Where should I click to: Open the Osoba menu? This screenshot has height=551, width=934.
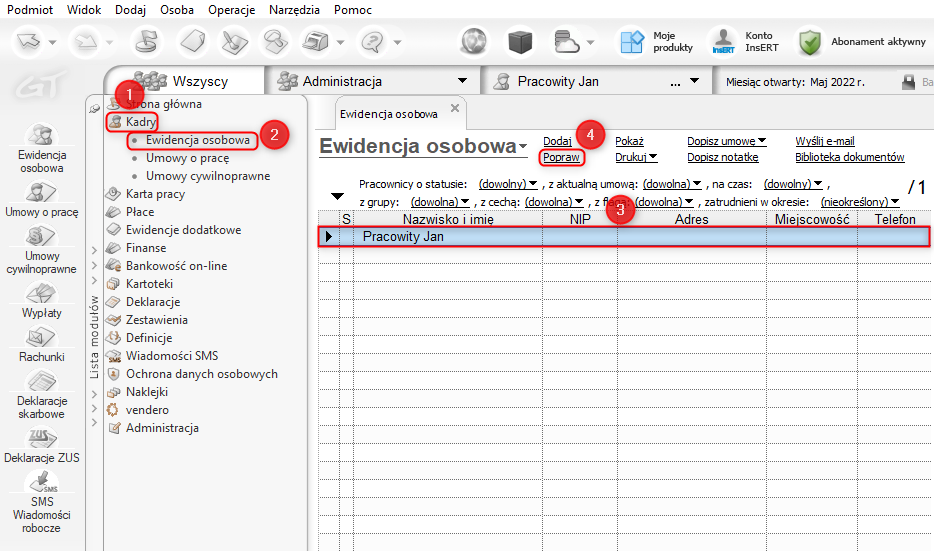pos(177,10)
